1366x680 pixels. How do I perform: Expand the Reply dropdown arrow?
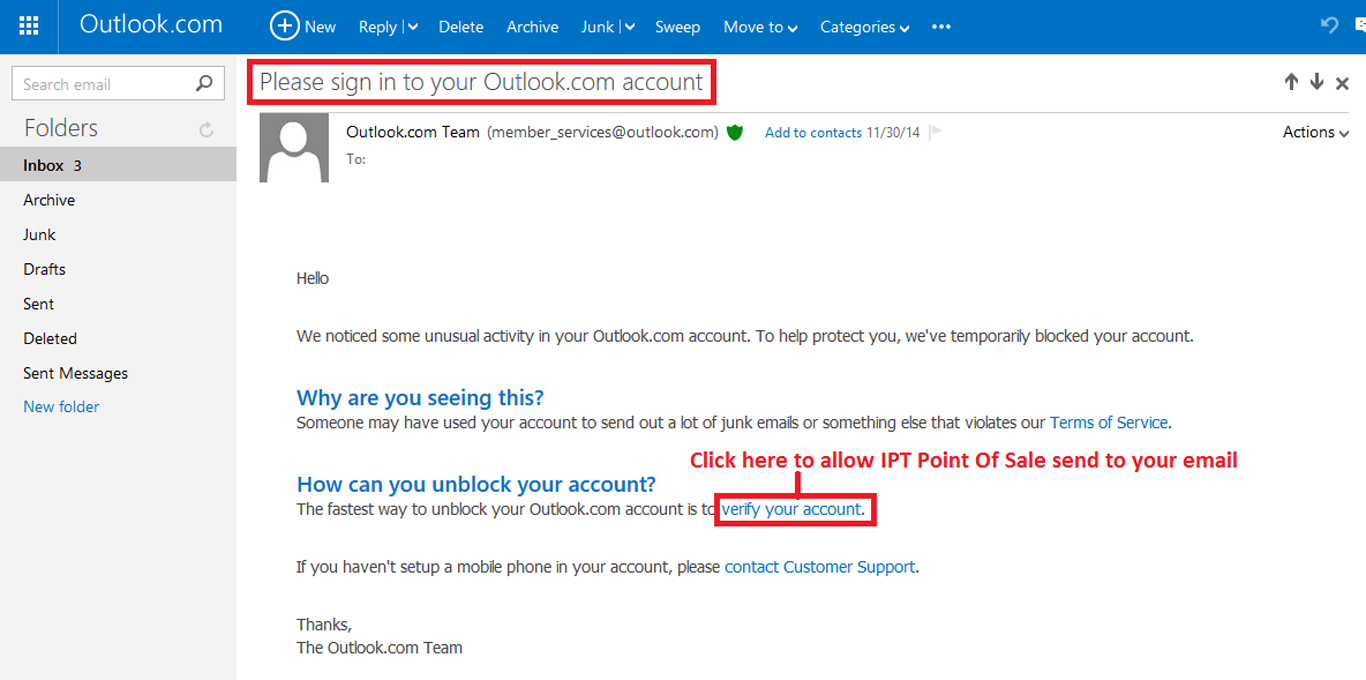click(x=413, y=28)
